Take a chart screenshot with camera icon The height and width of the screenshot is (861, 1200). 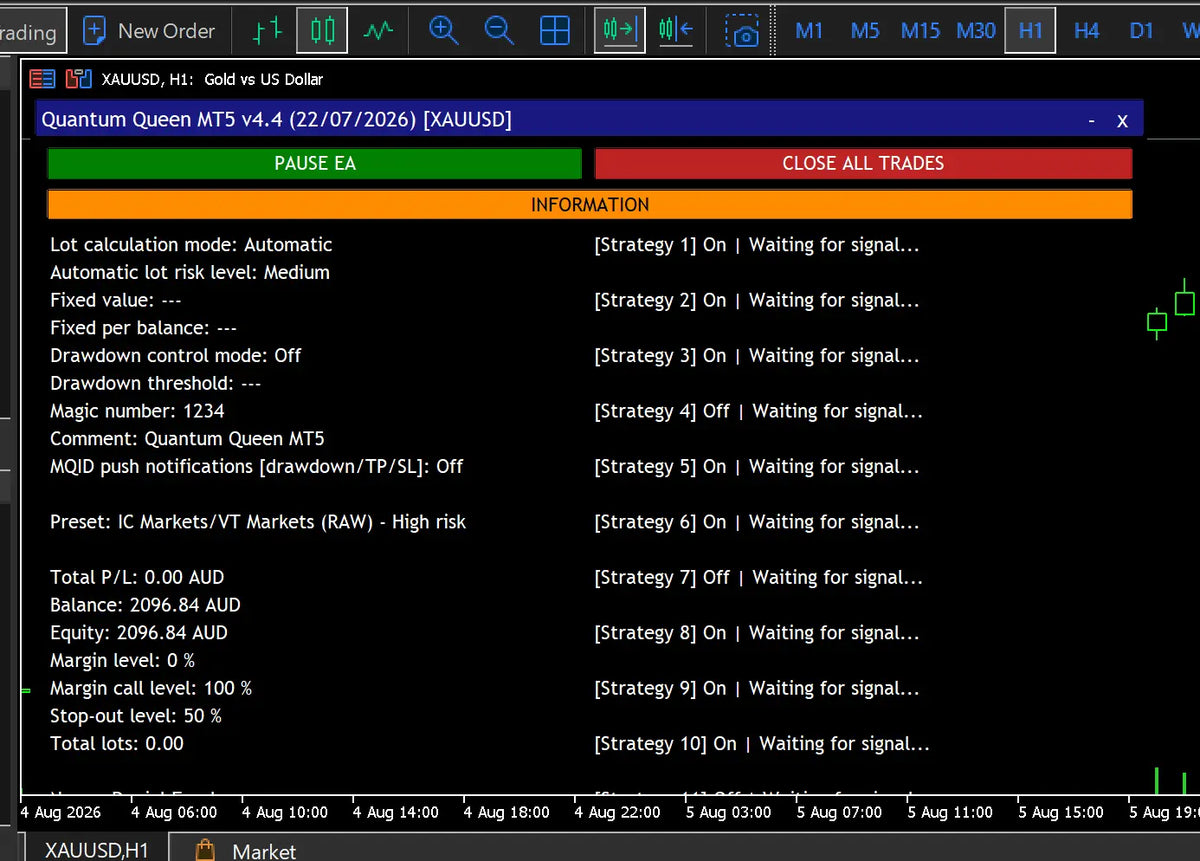742,31
